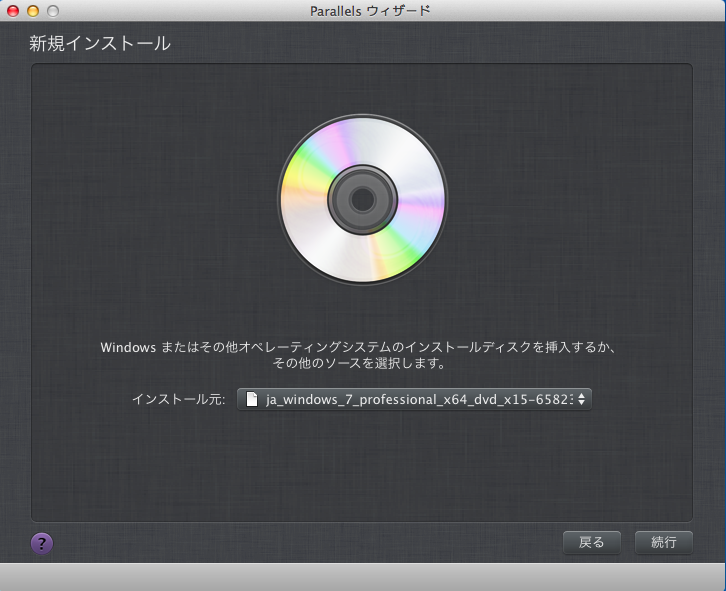726x591 pixels.
Task: Click the インストール元: label
Action: (x=179, y=399)
